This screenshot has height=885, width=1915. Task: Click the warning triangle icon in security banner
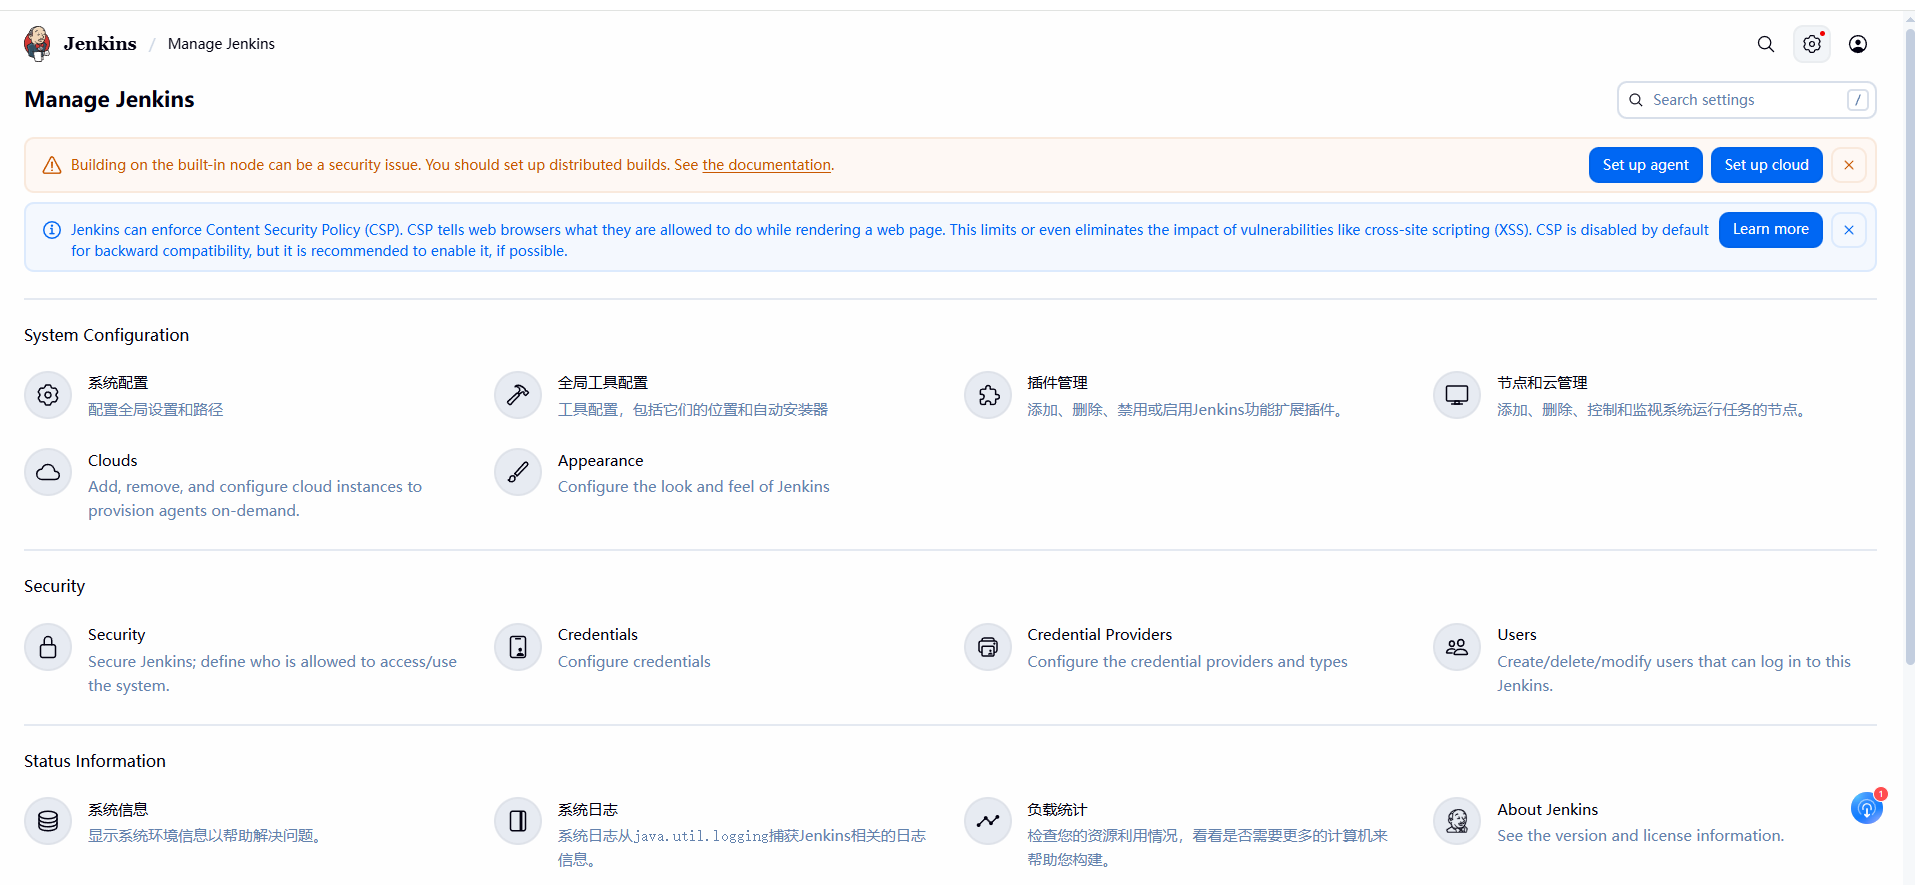52,165
